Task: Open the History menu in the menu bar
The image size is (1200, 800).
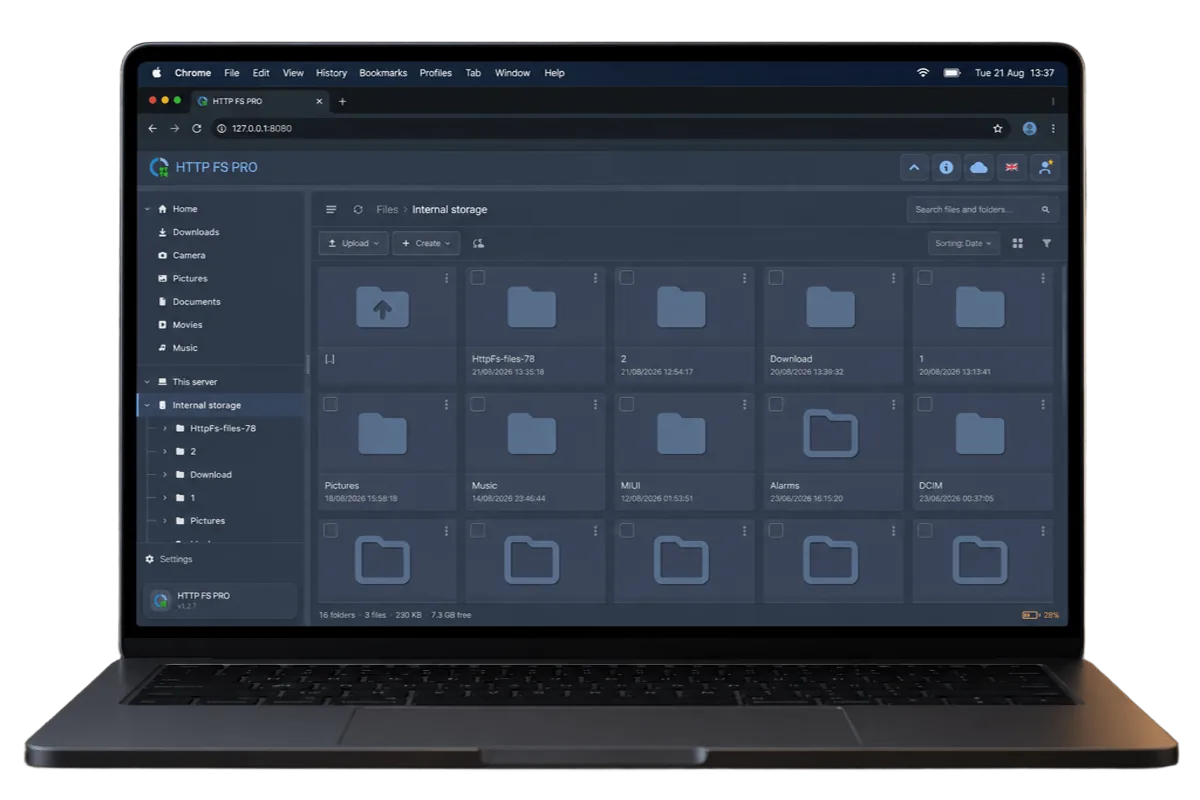Action: (x=331, y=73)
